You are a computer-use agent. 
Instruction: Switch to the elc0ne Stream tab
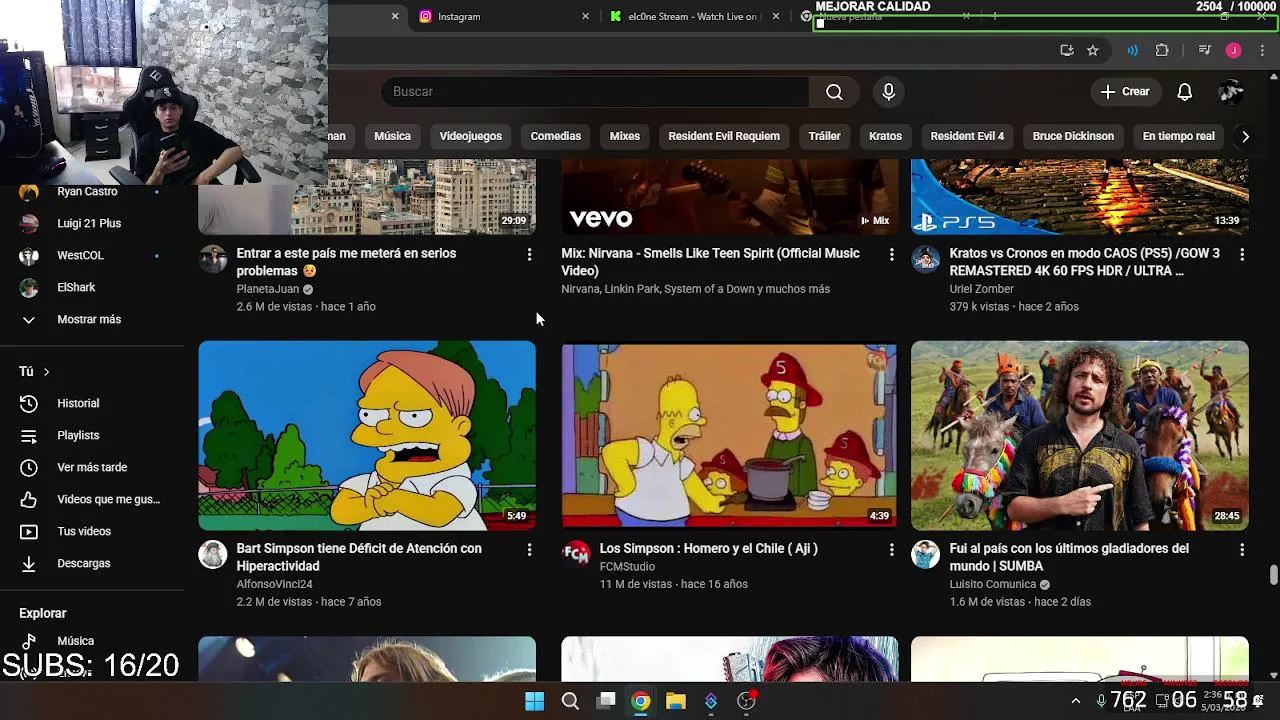692,16
